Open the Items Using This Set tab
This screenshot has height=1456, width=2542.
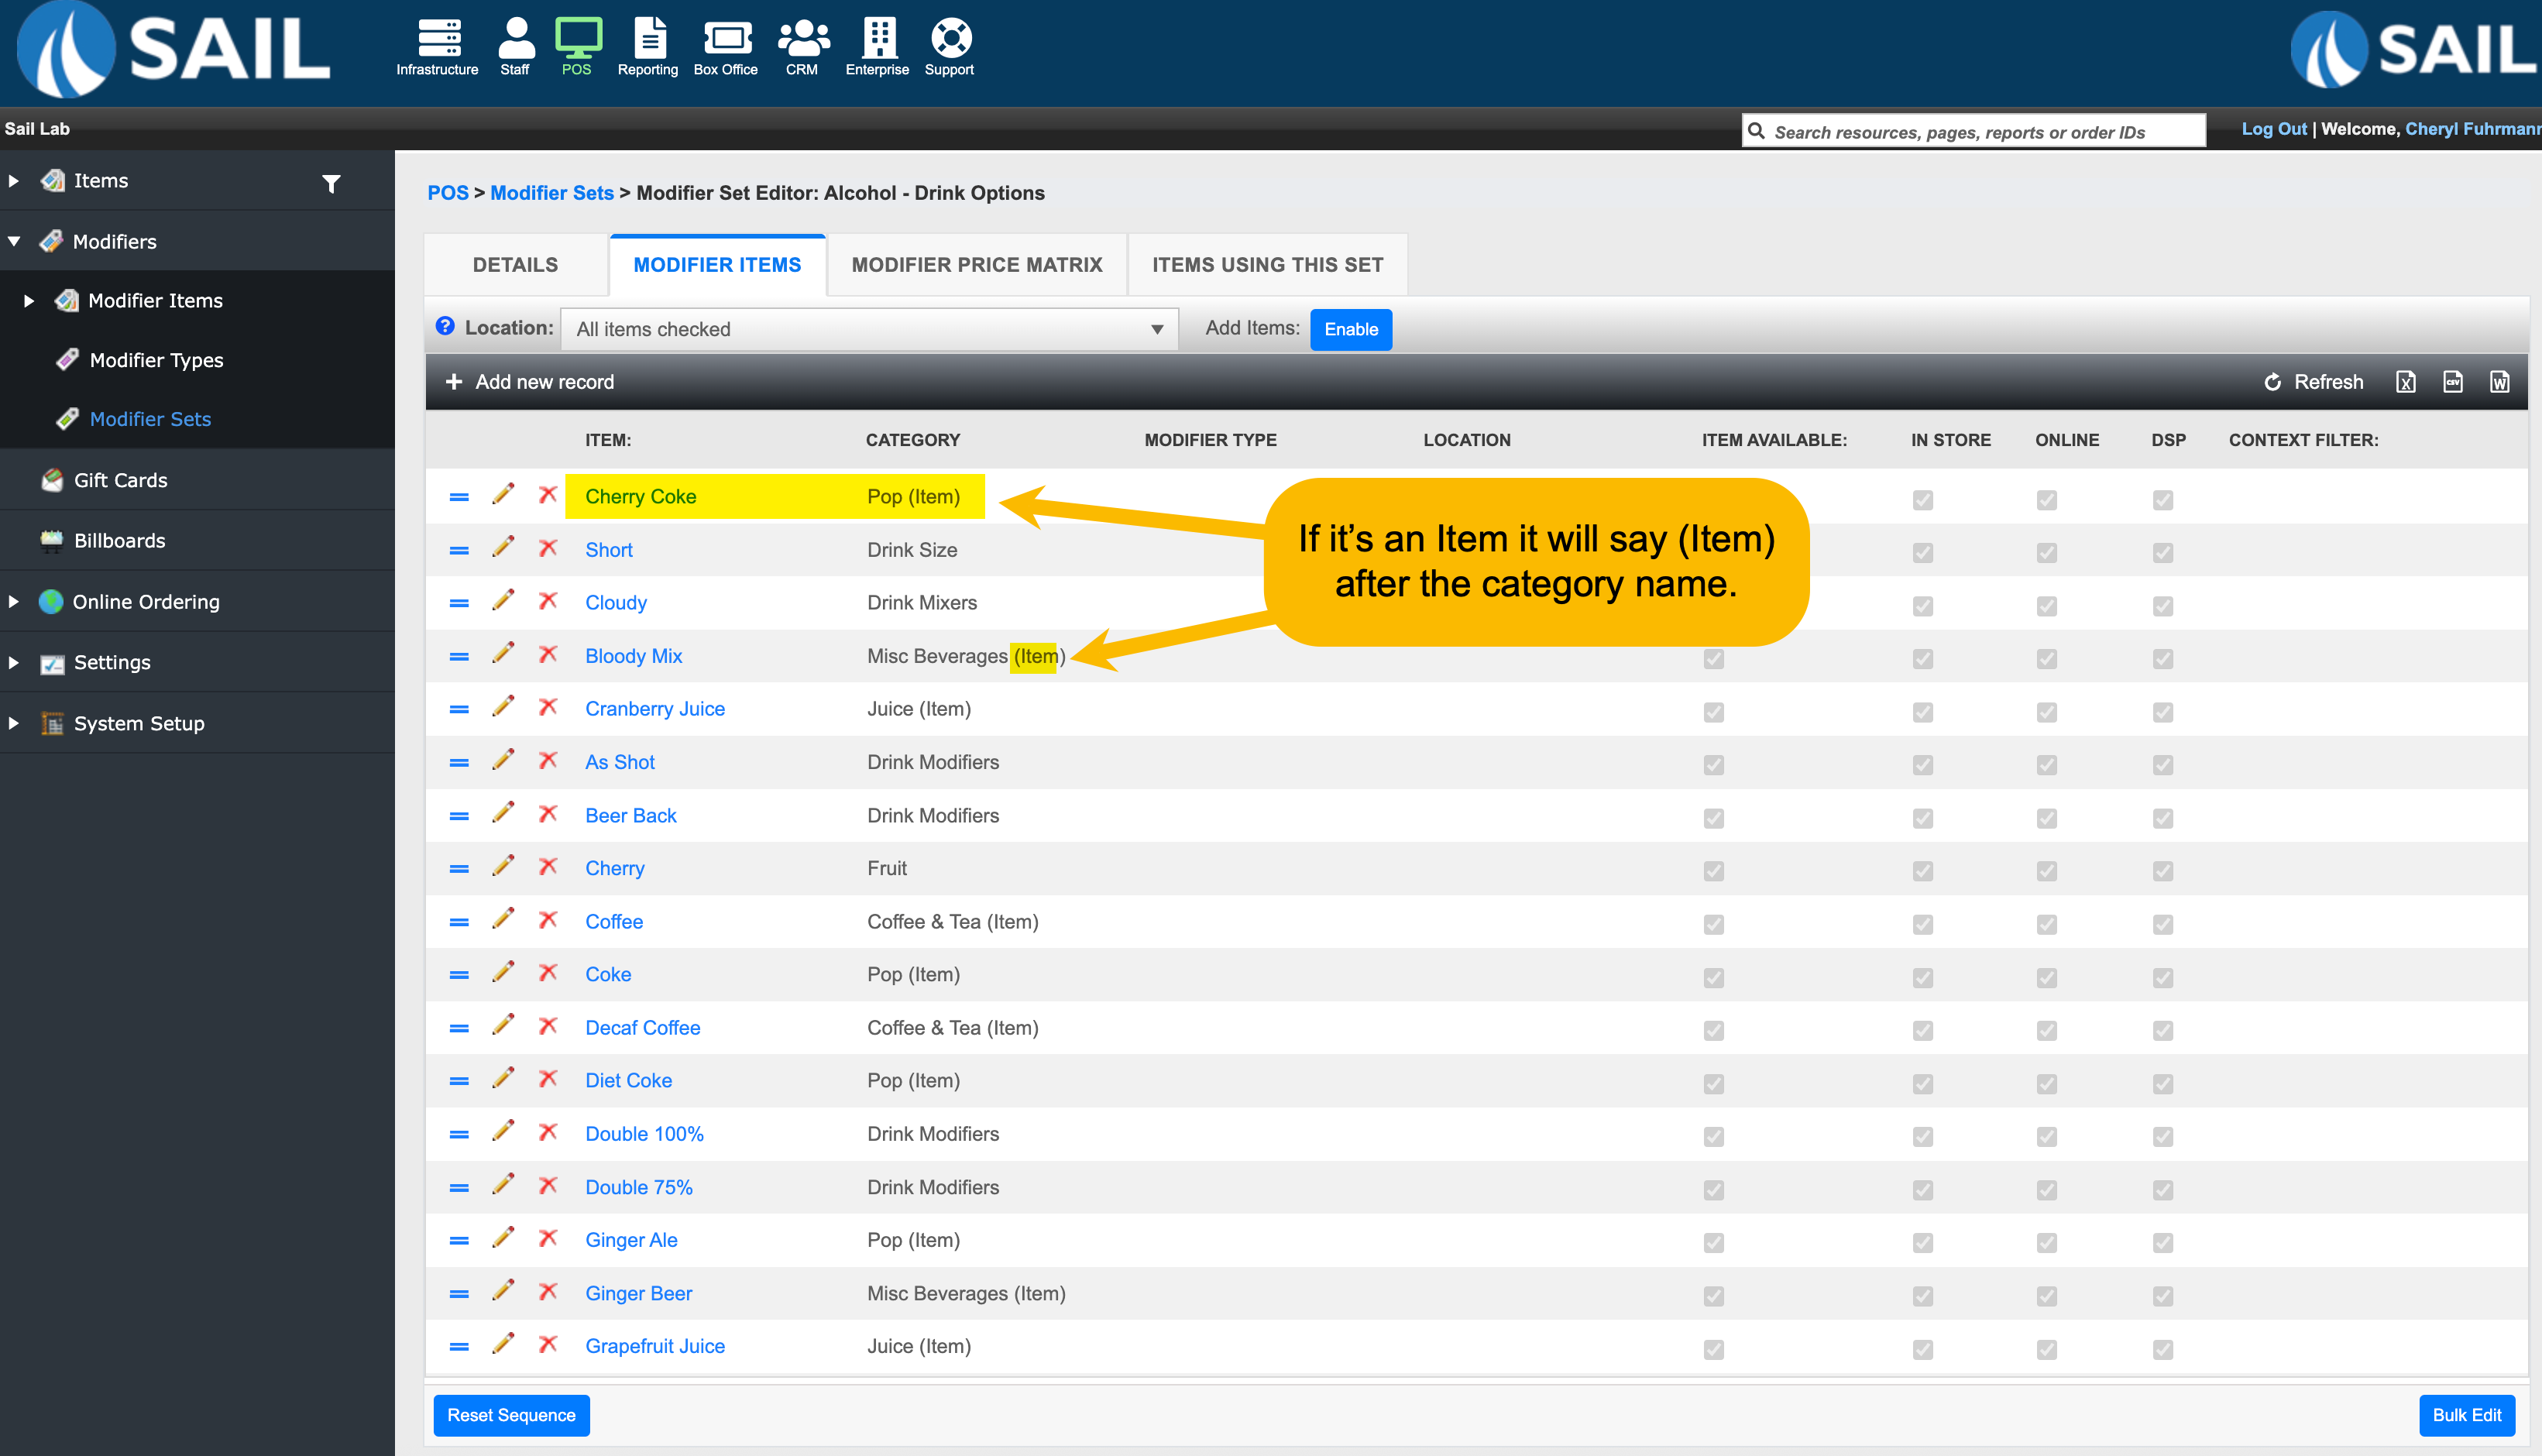click(x=1267, y=265)
